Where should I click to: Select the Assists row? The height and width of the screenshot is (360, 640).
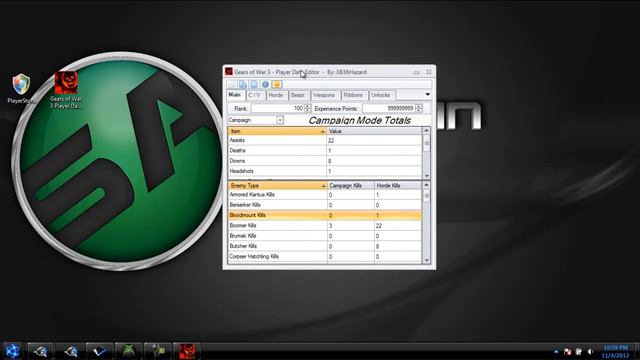point(325,140)
